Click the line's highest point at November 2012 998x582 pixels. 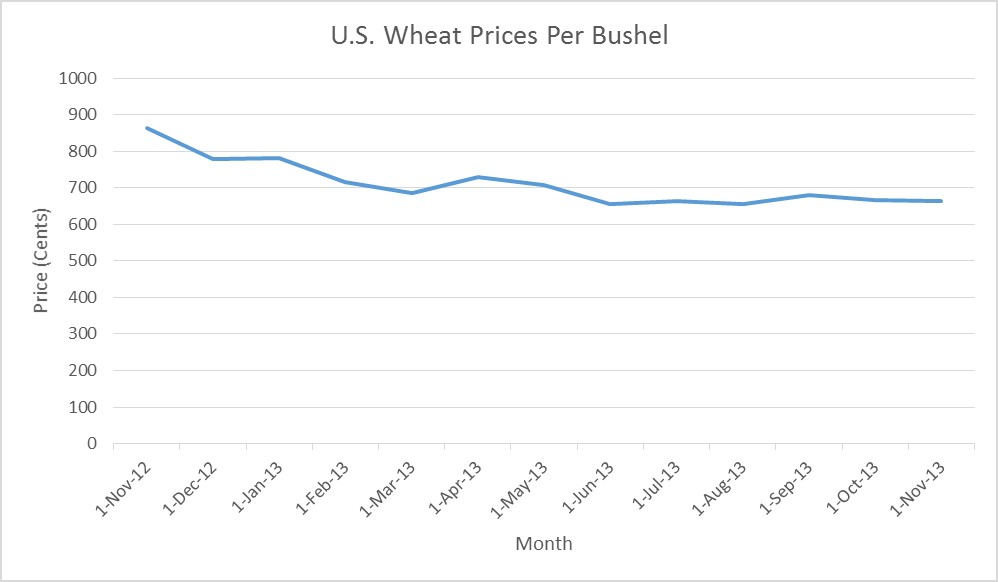[147, 128]
